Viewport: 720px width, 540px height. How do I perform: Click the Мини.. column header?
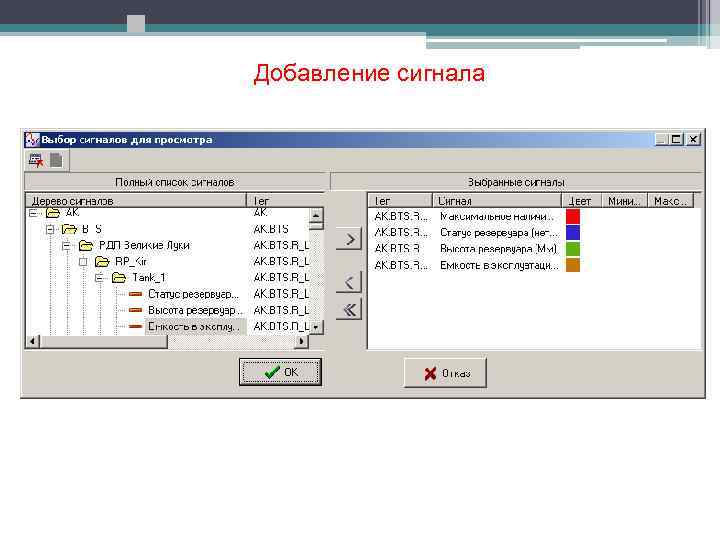(x=624, y=201)
